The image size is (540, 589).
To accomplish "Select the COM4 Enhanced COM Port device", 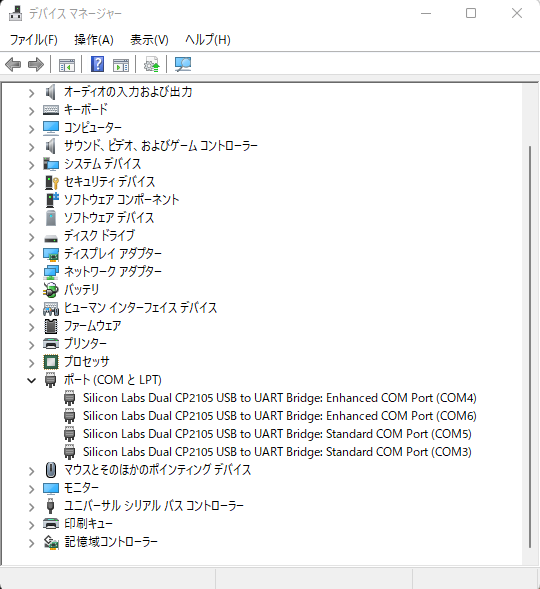I will click(x=280, y=398).
